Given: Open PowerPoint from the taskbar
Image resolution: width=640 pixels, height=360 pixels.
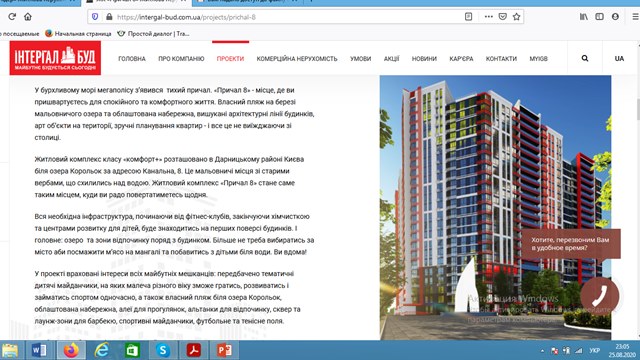Looking at the screenshot, I should [224, 350].
